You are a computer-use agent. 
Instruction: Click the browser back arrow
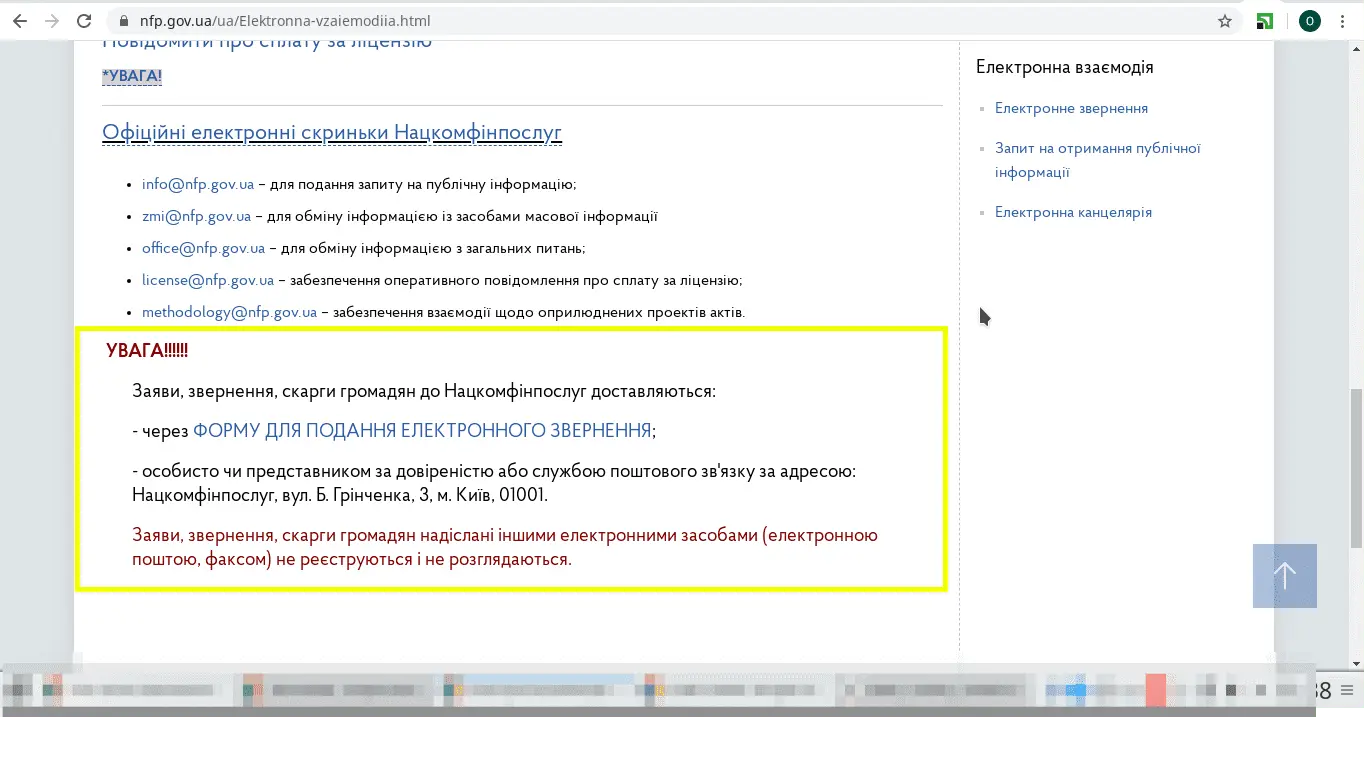point(20,21)
